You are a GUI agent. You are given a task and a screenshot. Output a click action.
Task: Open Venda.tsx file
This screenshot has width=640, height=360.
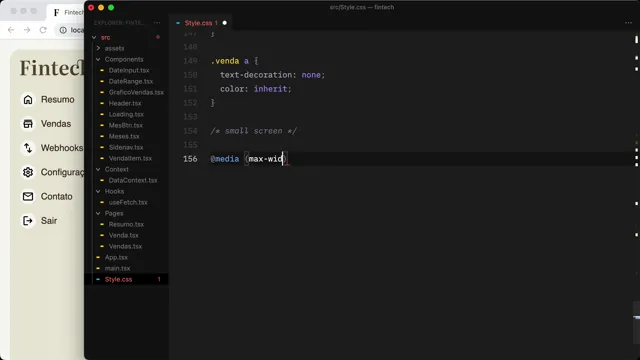(124, 235)
